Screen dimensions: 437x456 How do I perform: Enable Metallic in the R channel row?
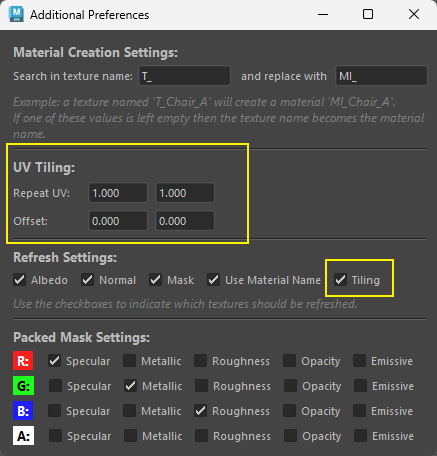(129, 361)
